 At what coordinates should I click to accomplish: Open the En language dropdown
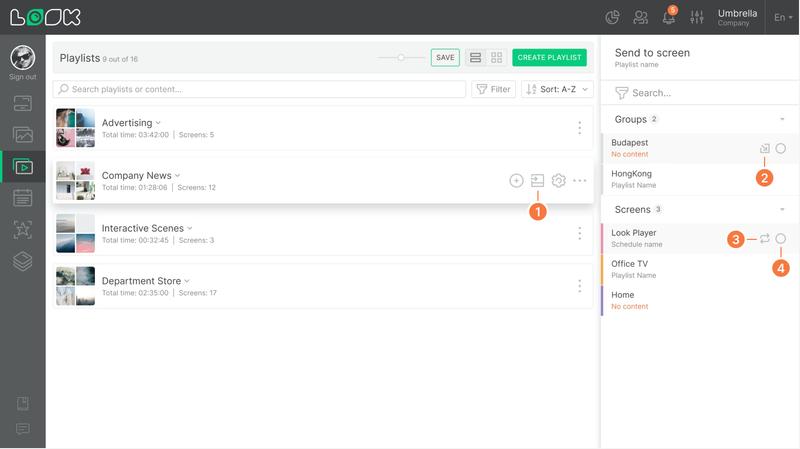783,17
